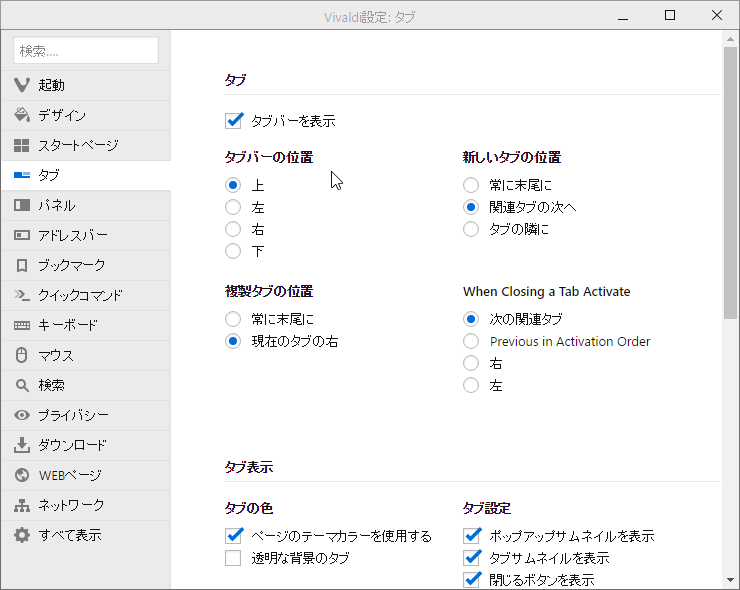Open マウス settings
Viewport: 740px width, 590px height.
pos(86,355)
